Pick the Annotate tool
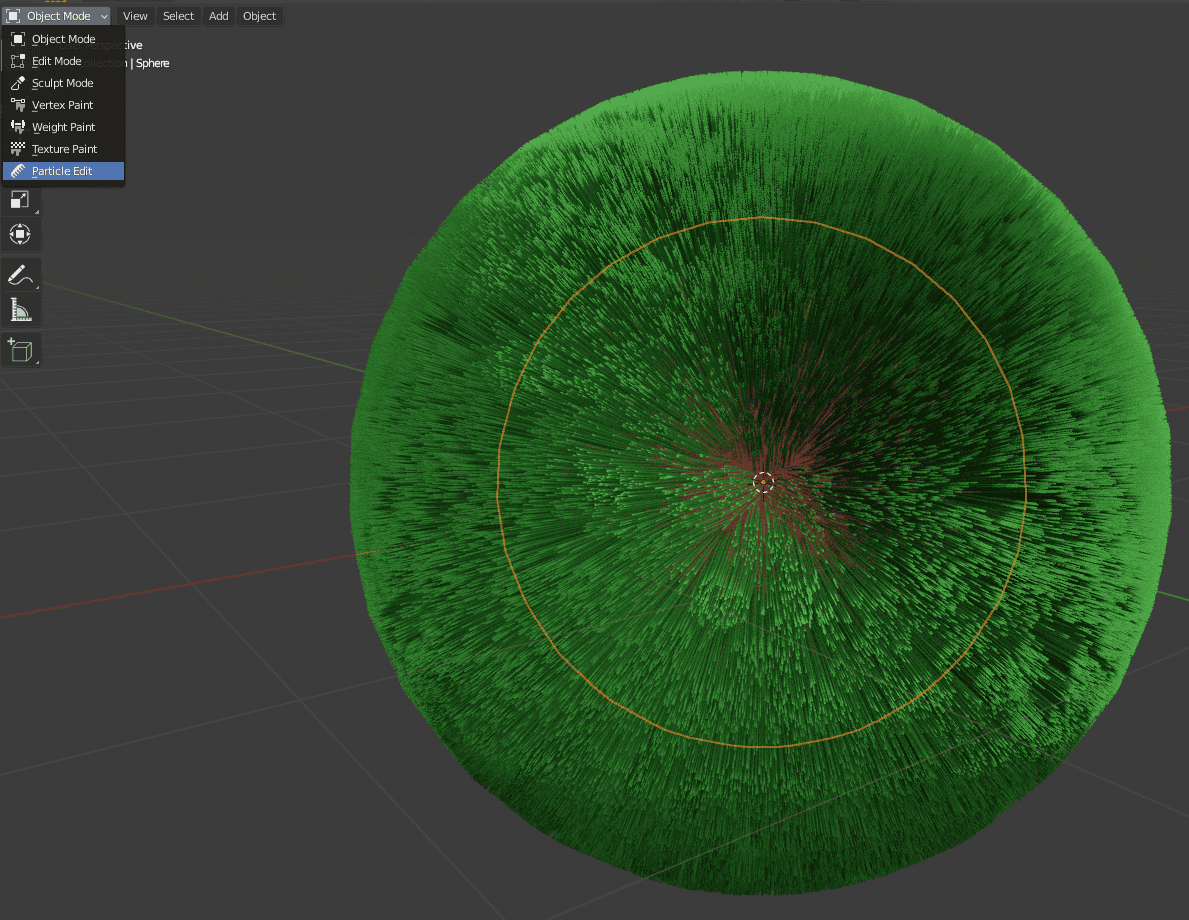The image size is (1189, 920). (x=20, y=272)
